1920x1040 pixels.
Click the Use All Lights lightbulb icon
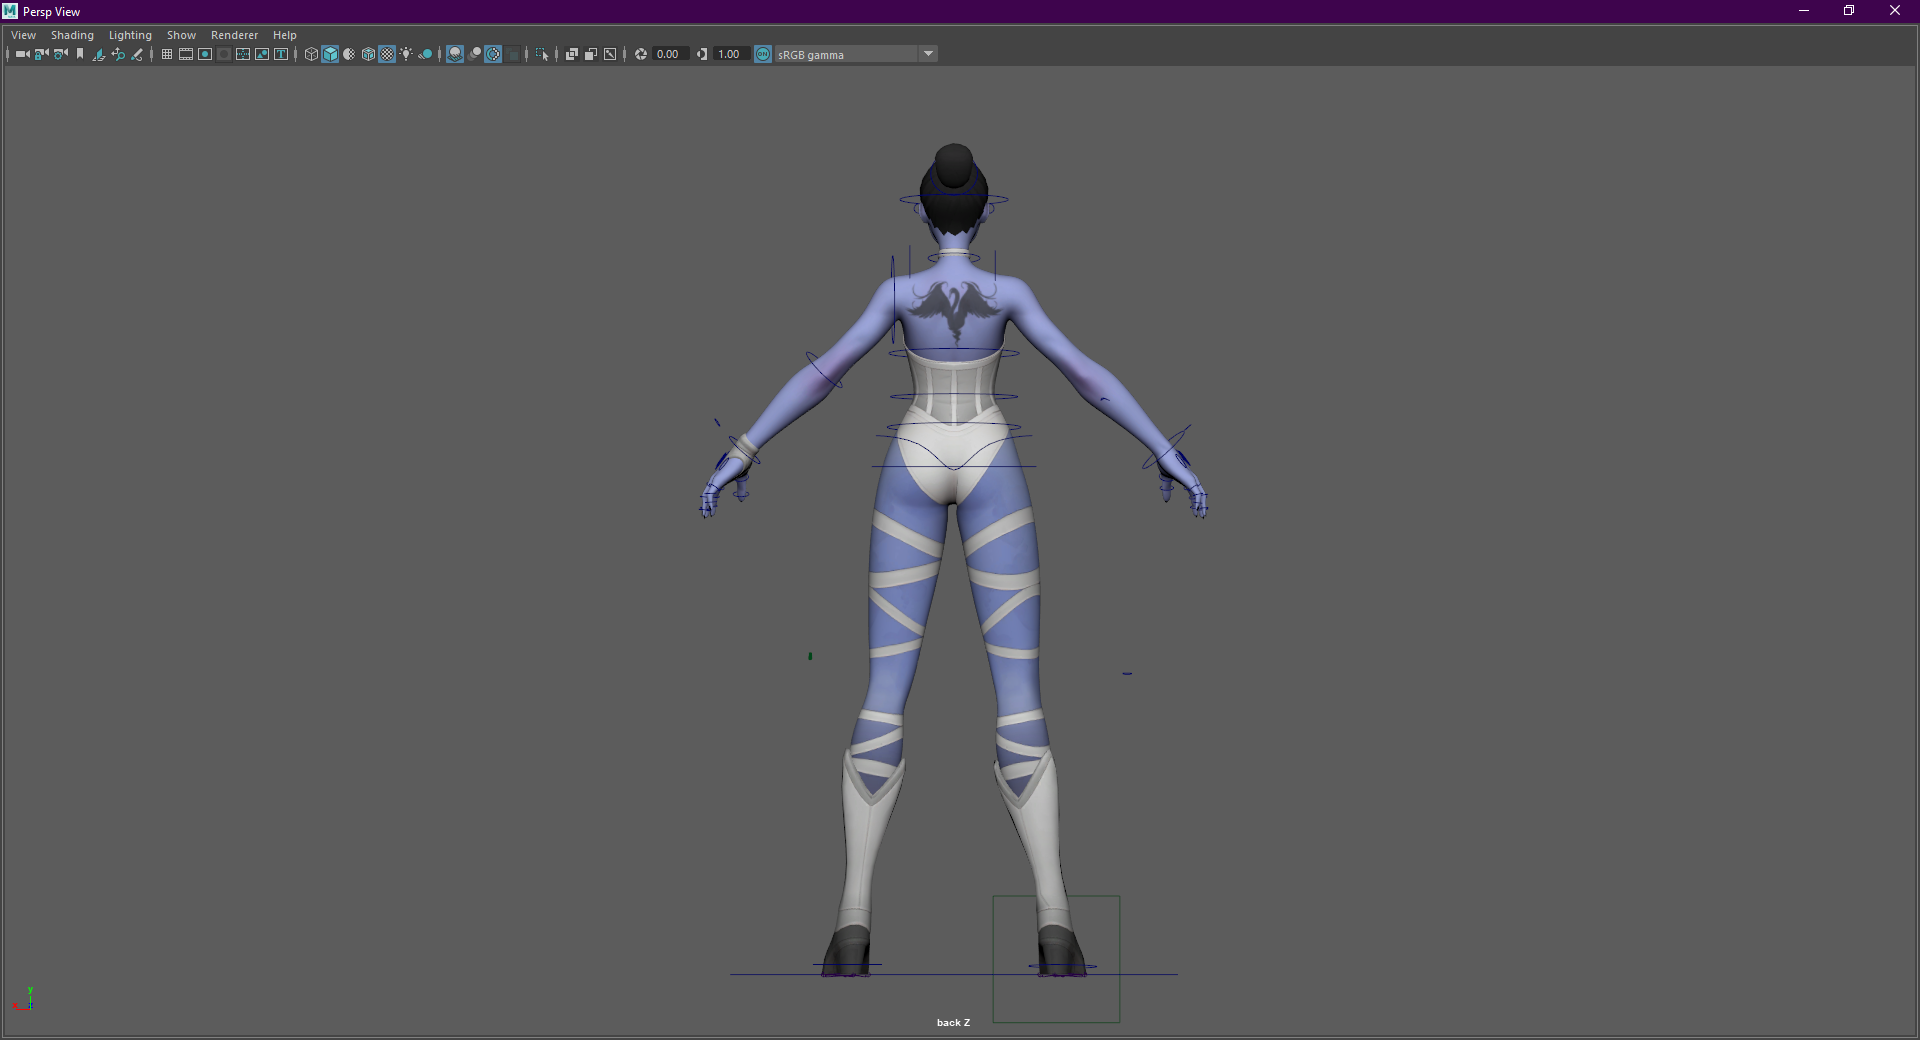(x=406, y=54)
